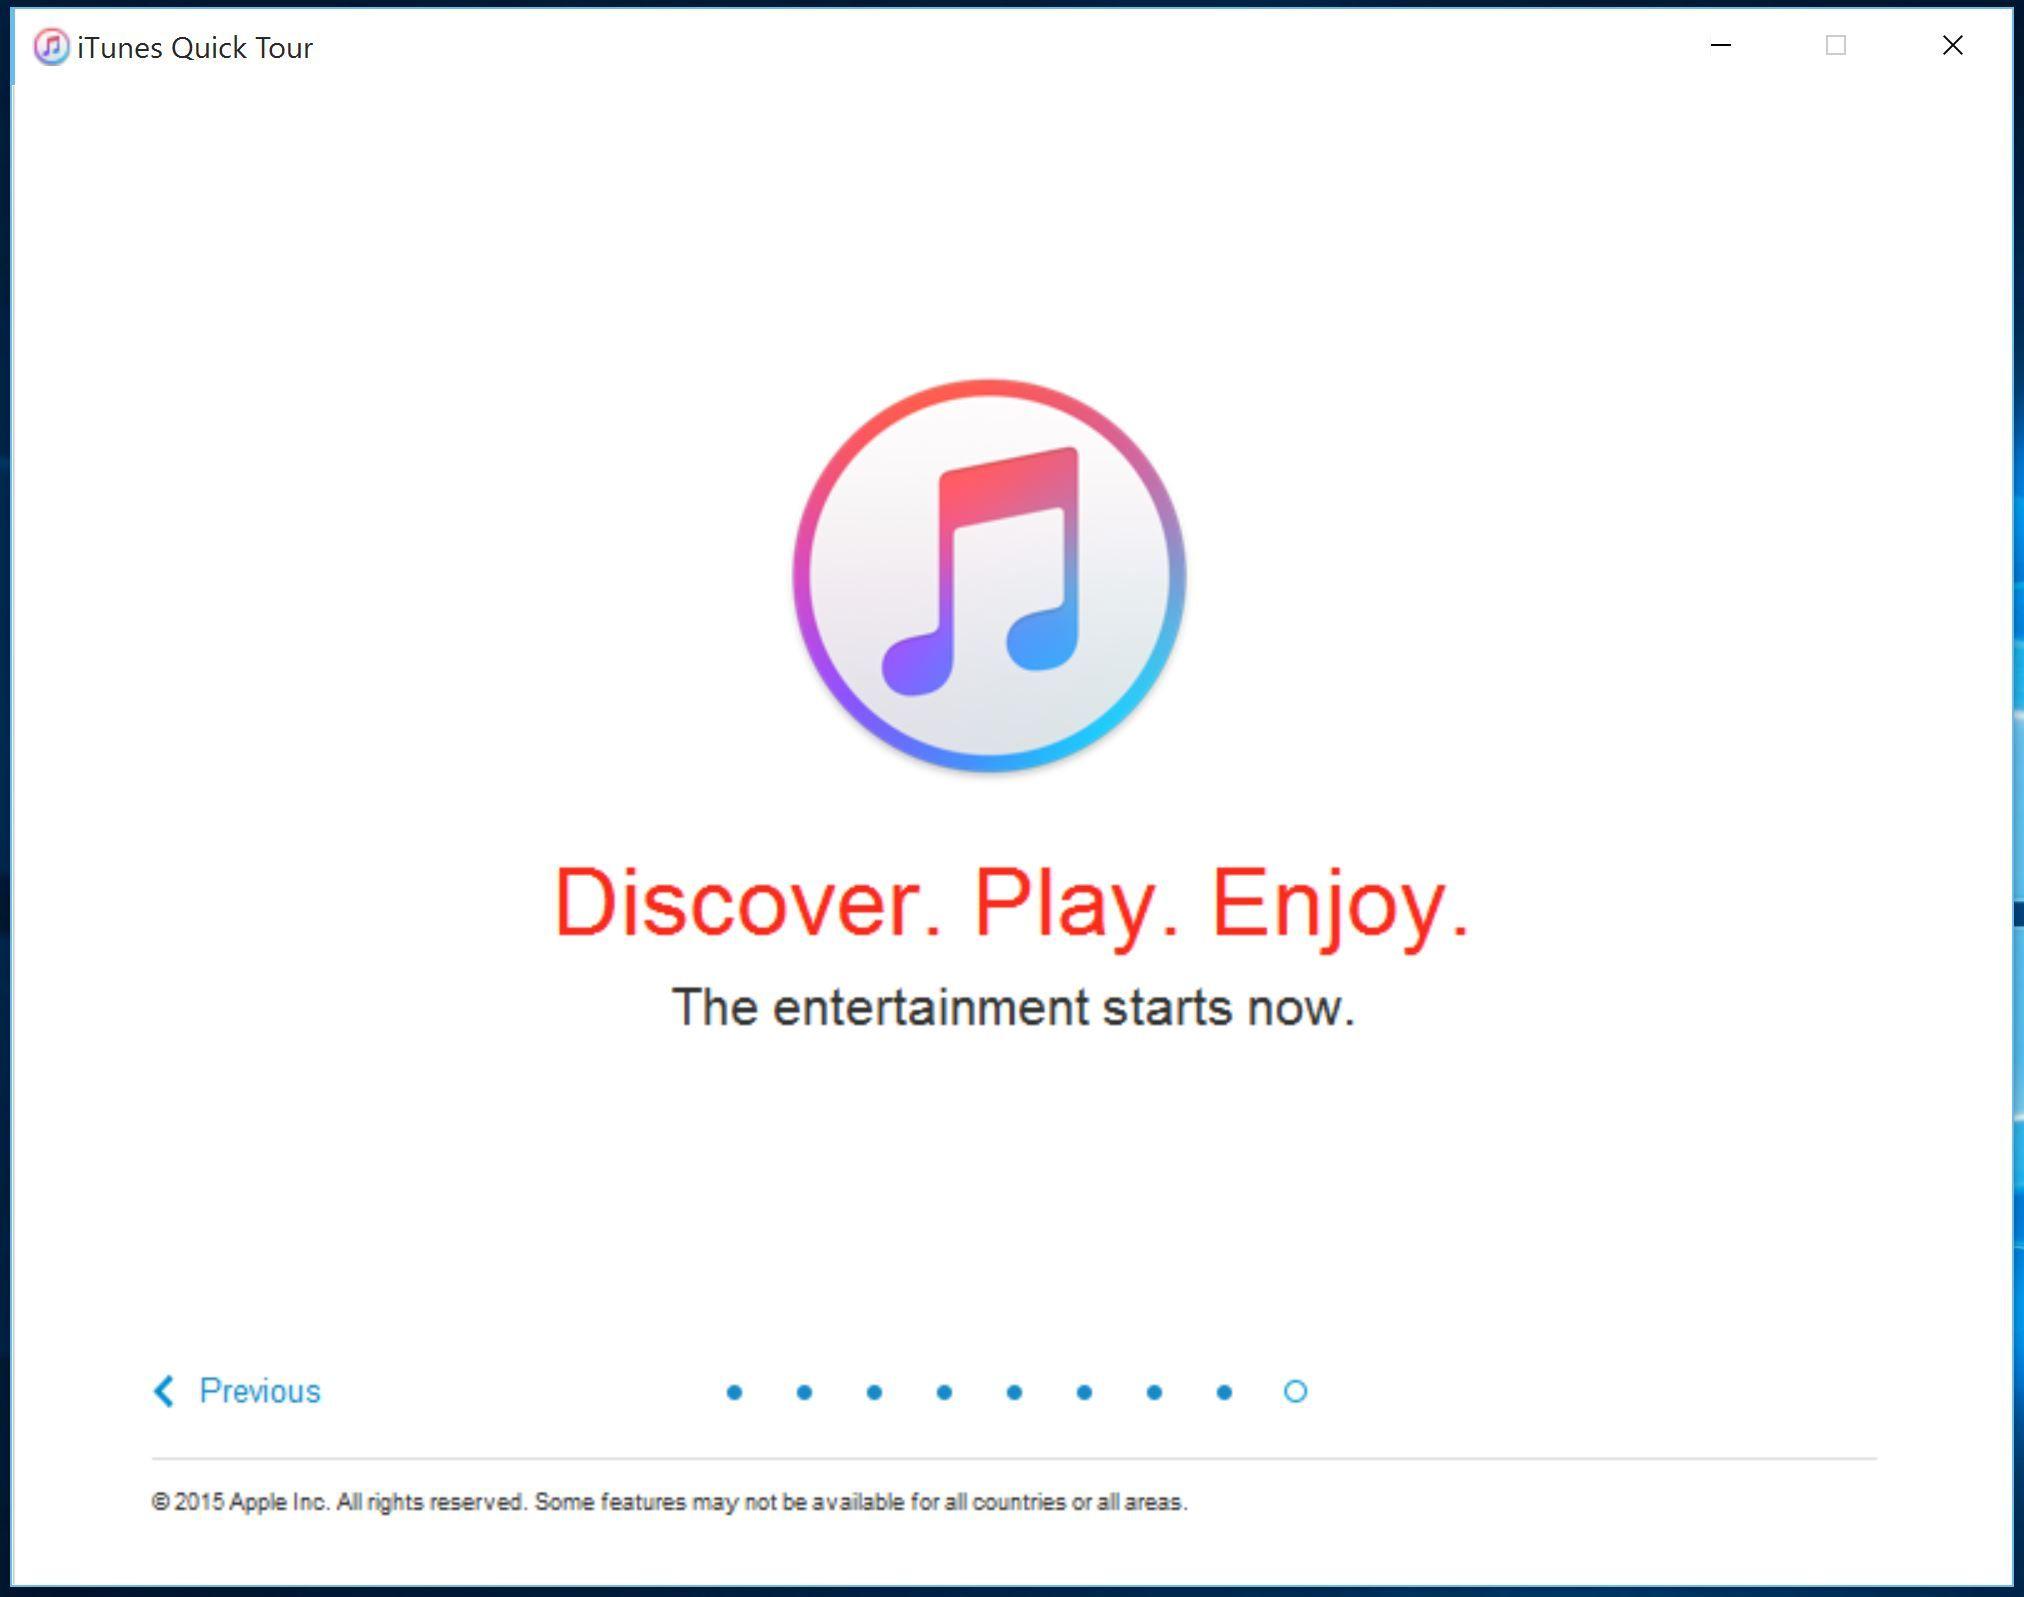Click the 'iTunes Quick Tour' window title
Screen dimensions: 2024x1597
point(195,48)
